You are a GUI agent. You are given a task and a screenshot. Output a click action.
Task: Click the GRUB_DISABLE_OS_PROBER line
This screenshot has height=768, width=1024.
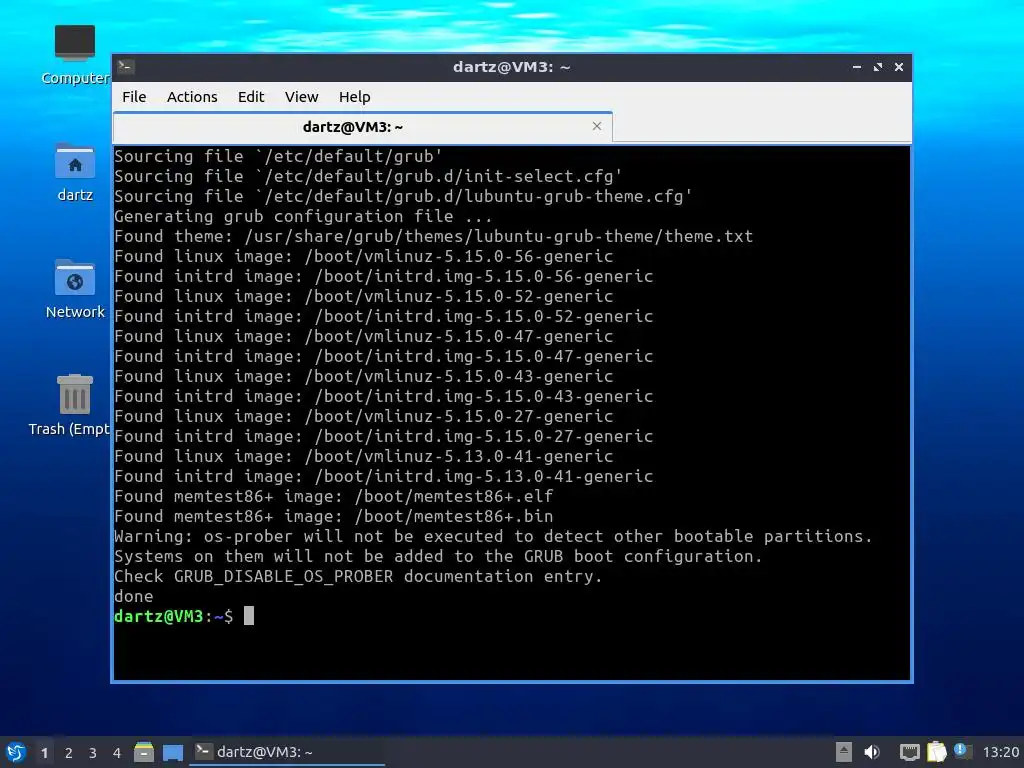pos(358,576)
